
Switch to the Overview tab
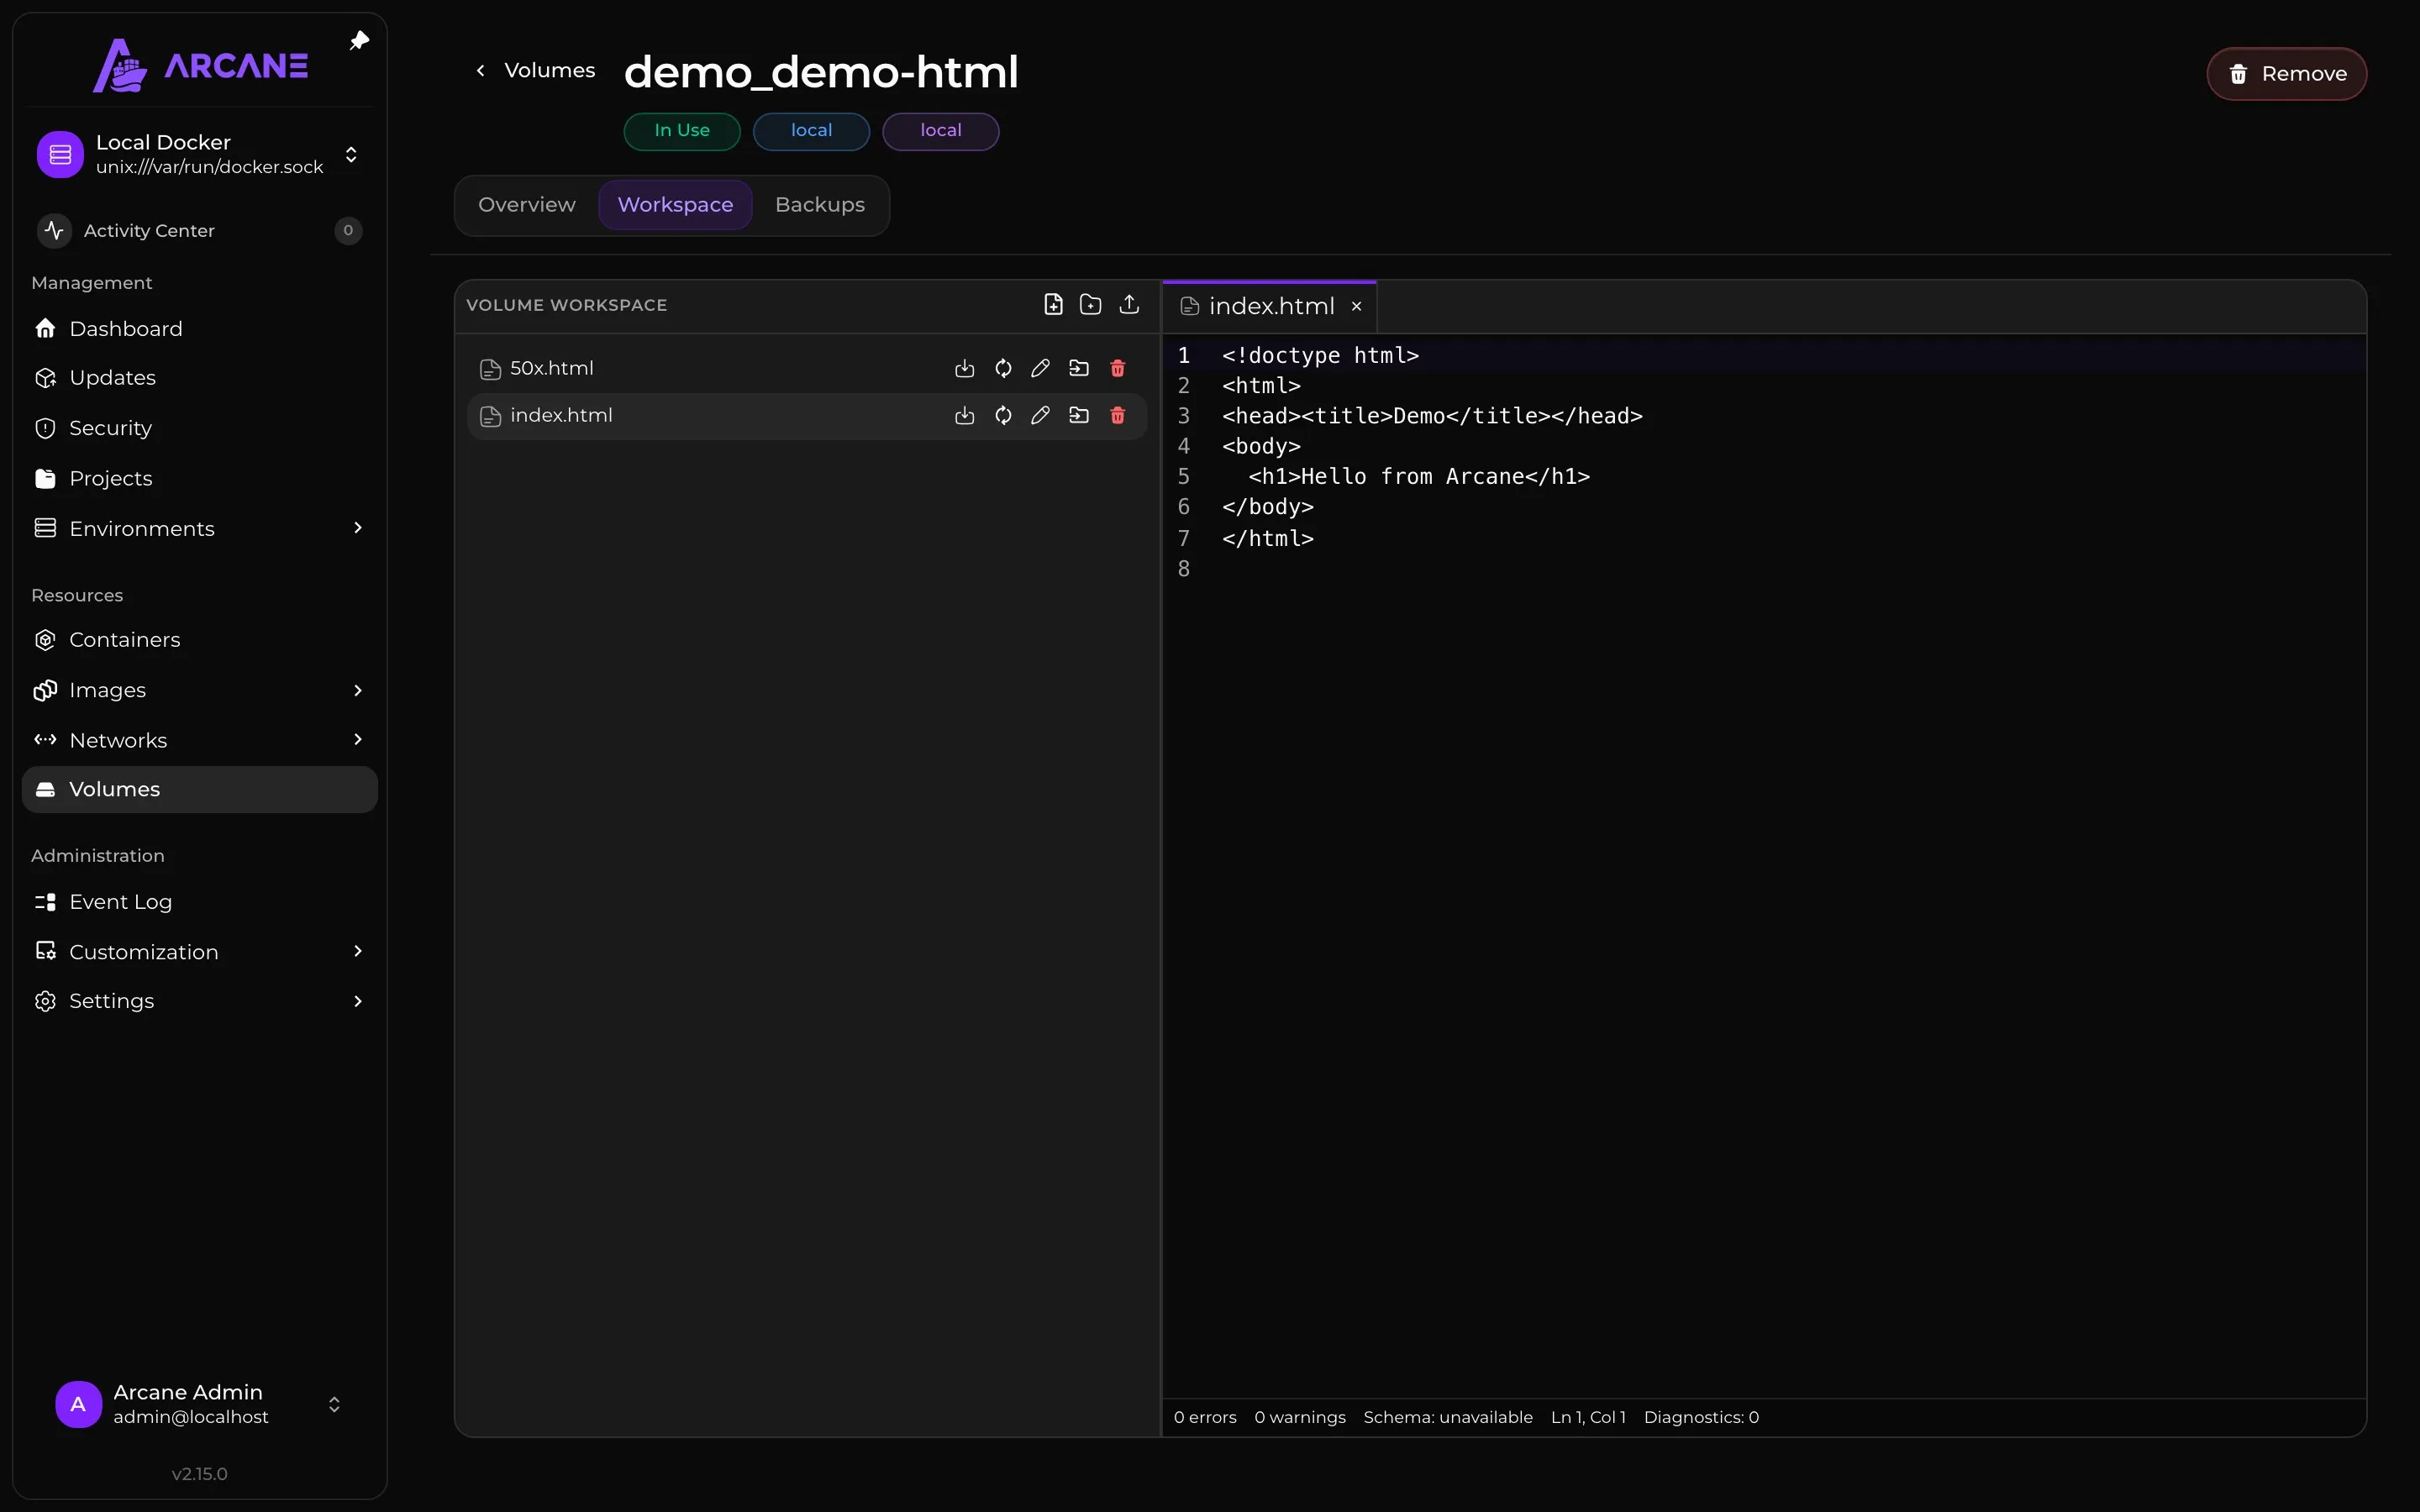coord(527,205)
